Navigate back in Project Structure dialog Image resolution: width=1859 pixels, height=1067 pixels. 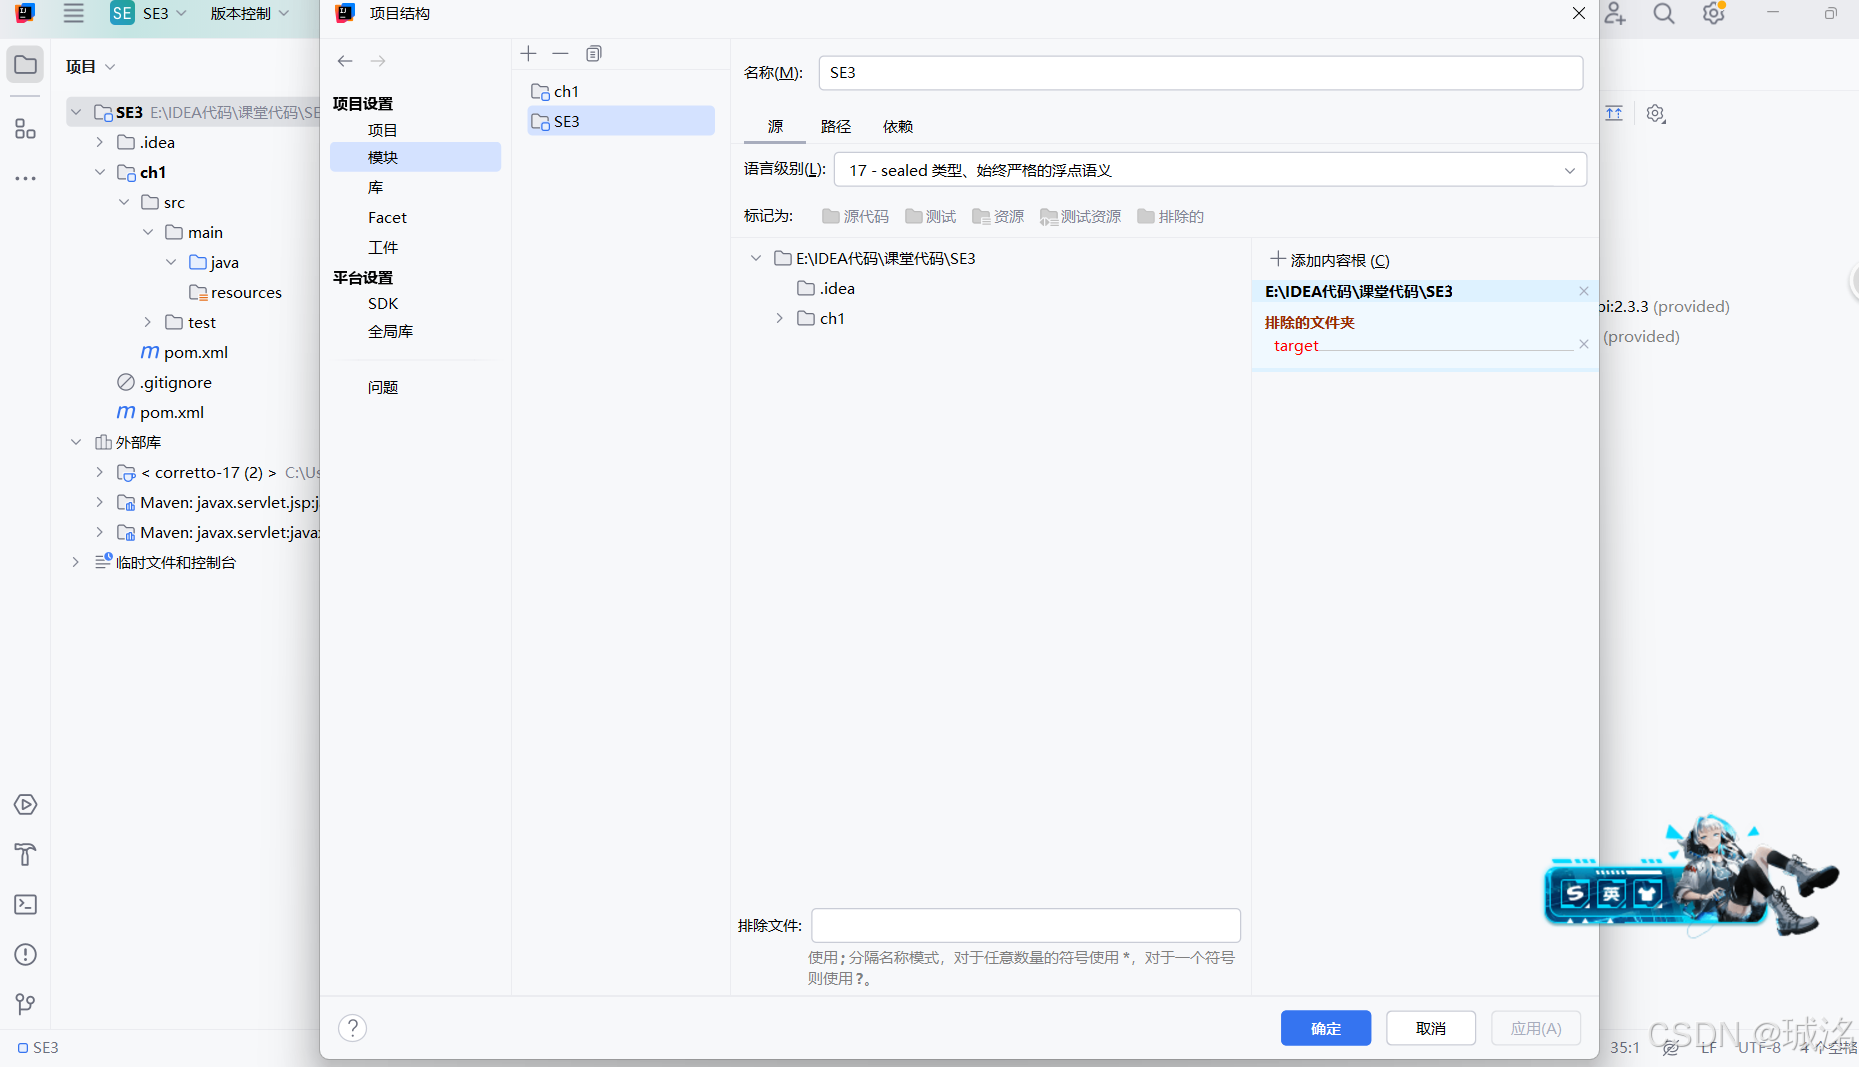pyautogui.click(x=345, y=61)
